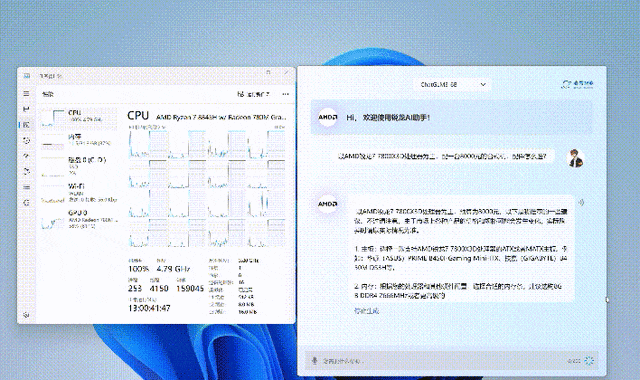Select the Performance page icon in Task Manager

pyautogui.click(x=26, y=124)
